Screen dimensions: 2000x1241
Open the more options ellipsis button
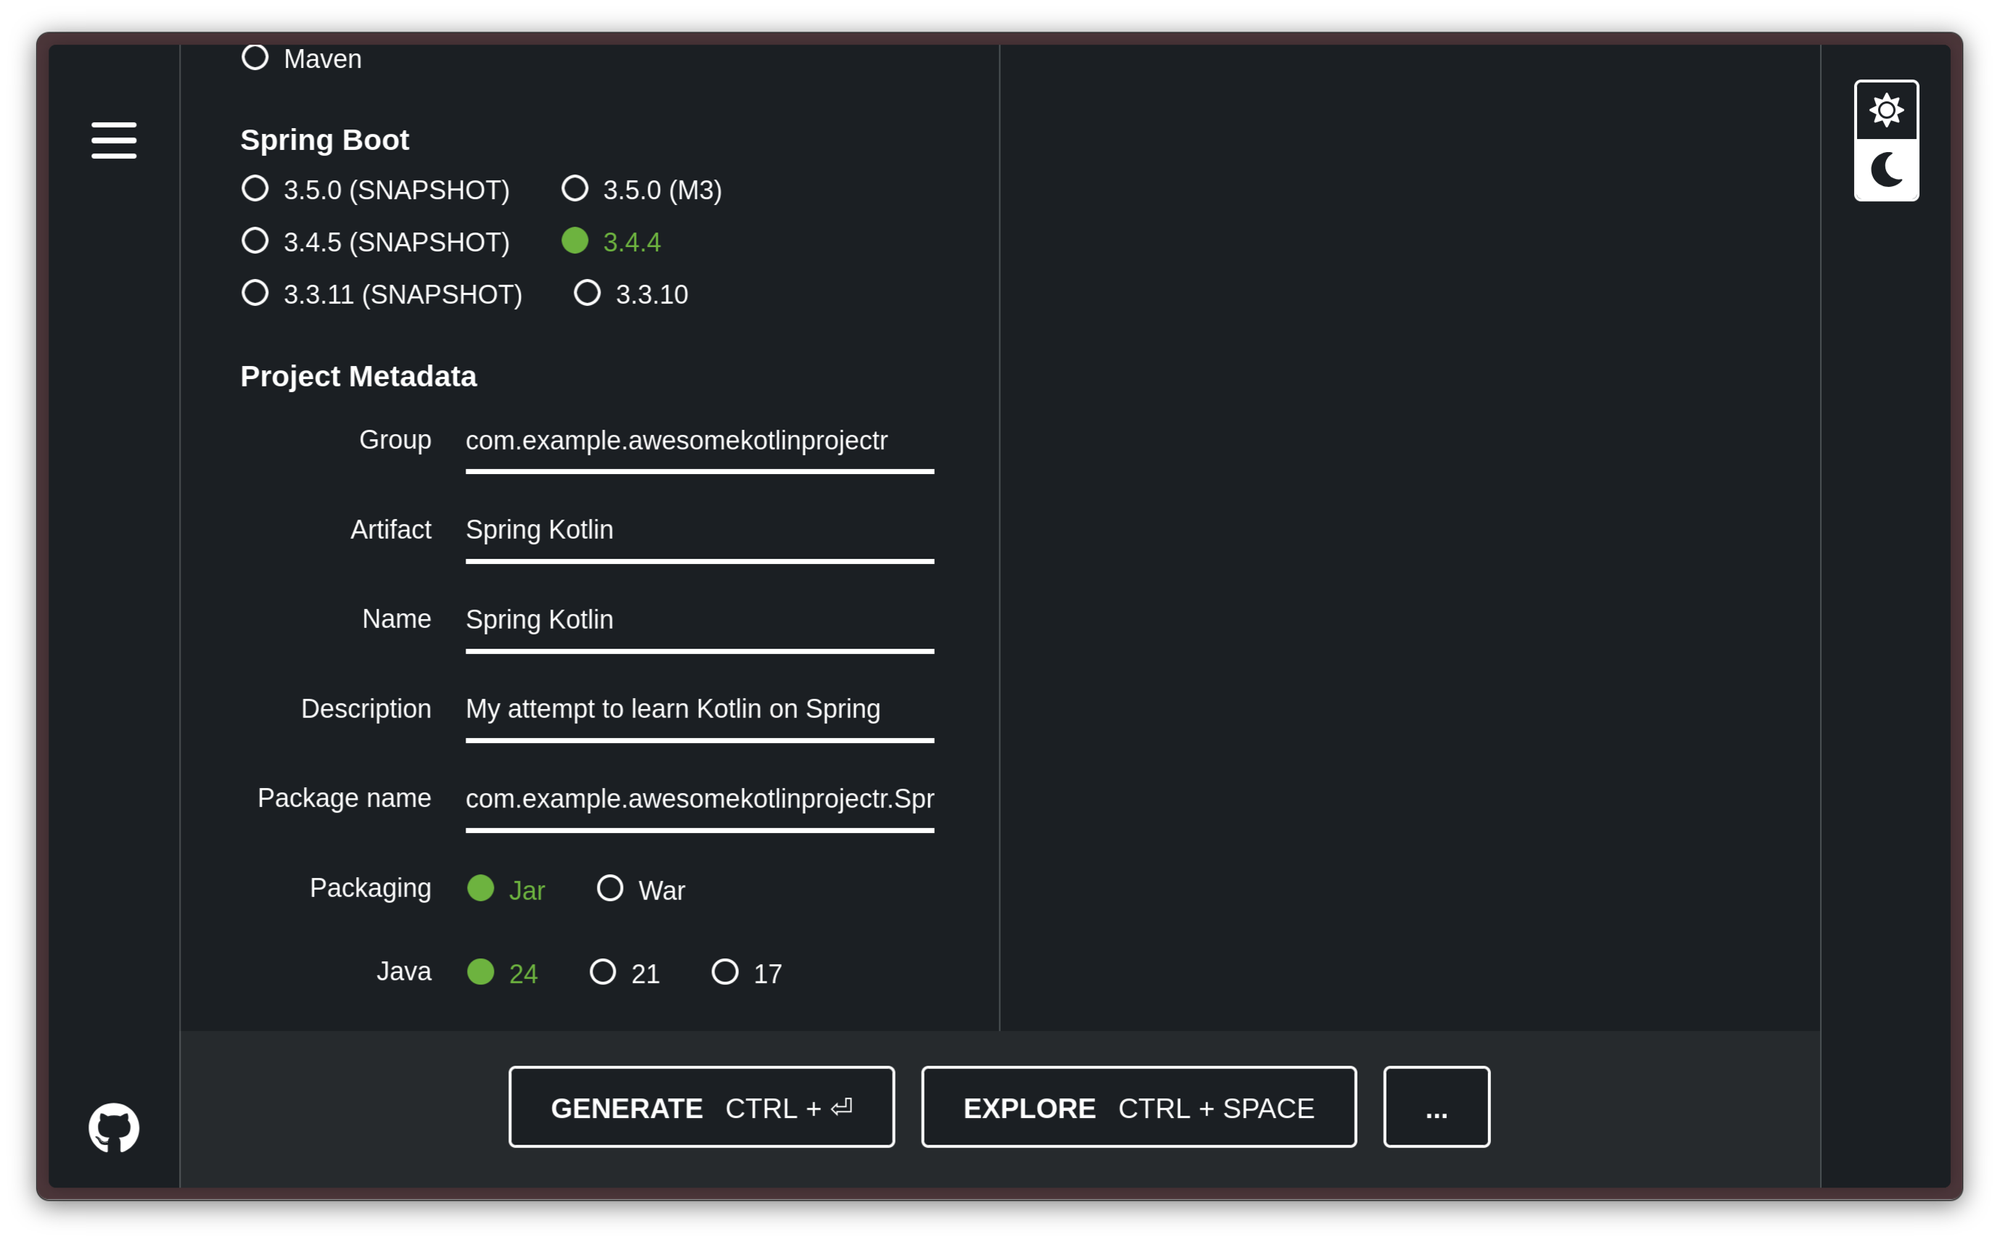[x=1437, y=1107]
